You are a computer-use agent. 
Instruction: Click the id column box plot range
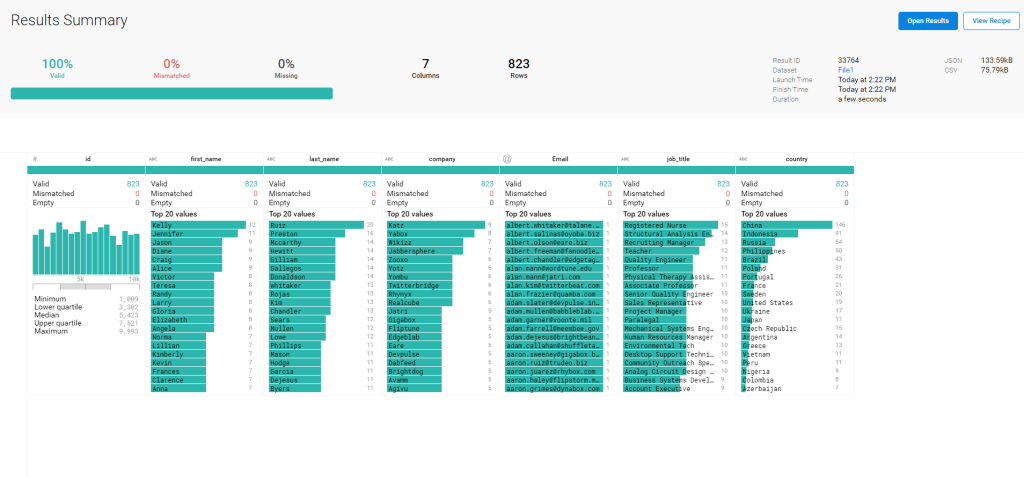pos(86,287)
